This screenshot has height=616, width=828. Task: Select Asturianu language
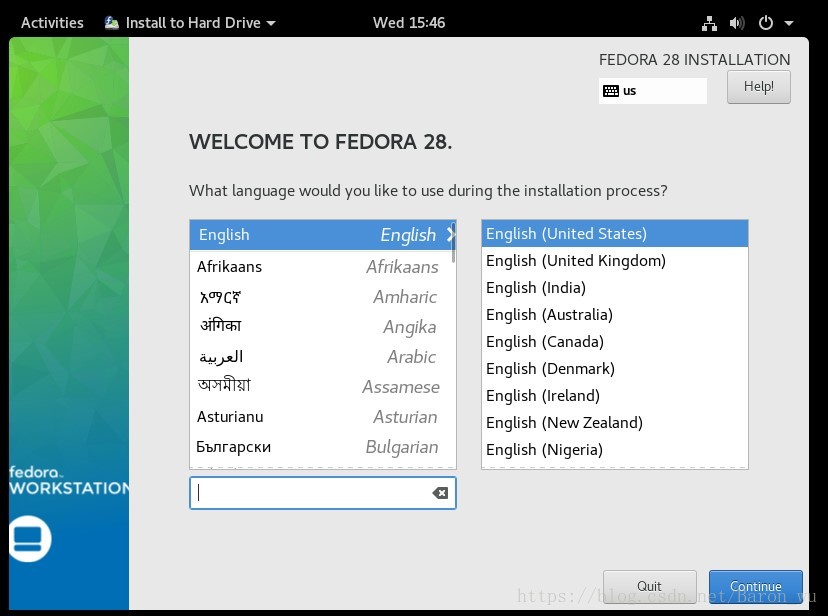[321, 417]
